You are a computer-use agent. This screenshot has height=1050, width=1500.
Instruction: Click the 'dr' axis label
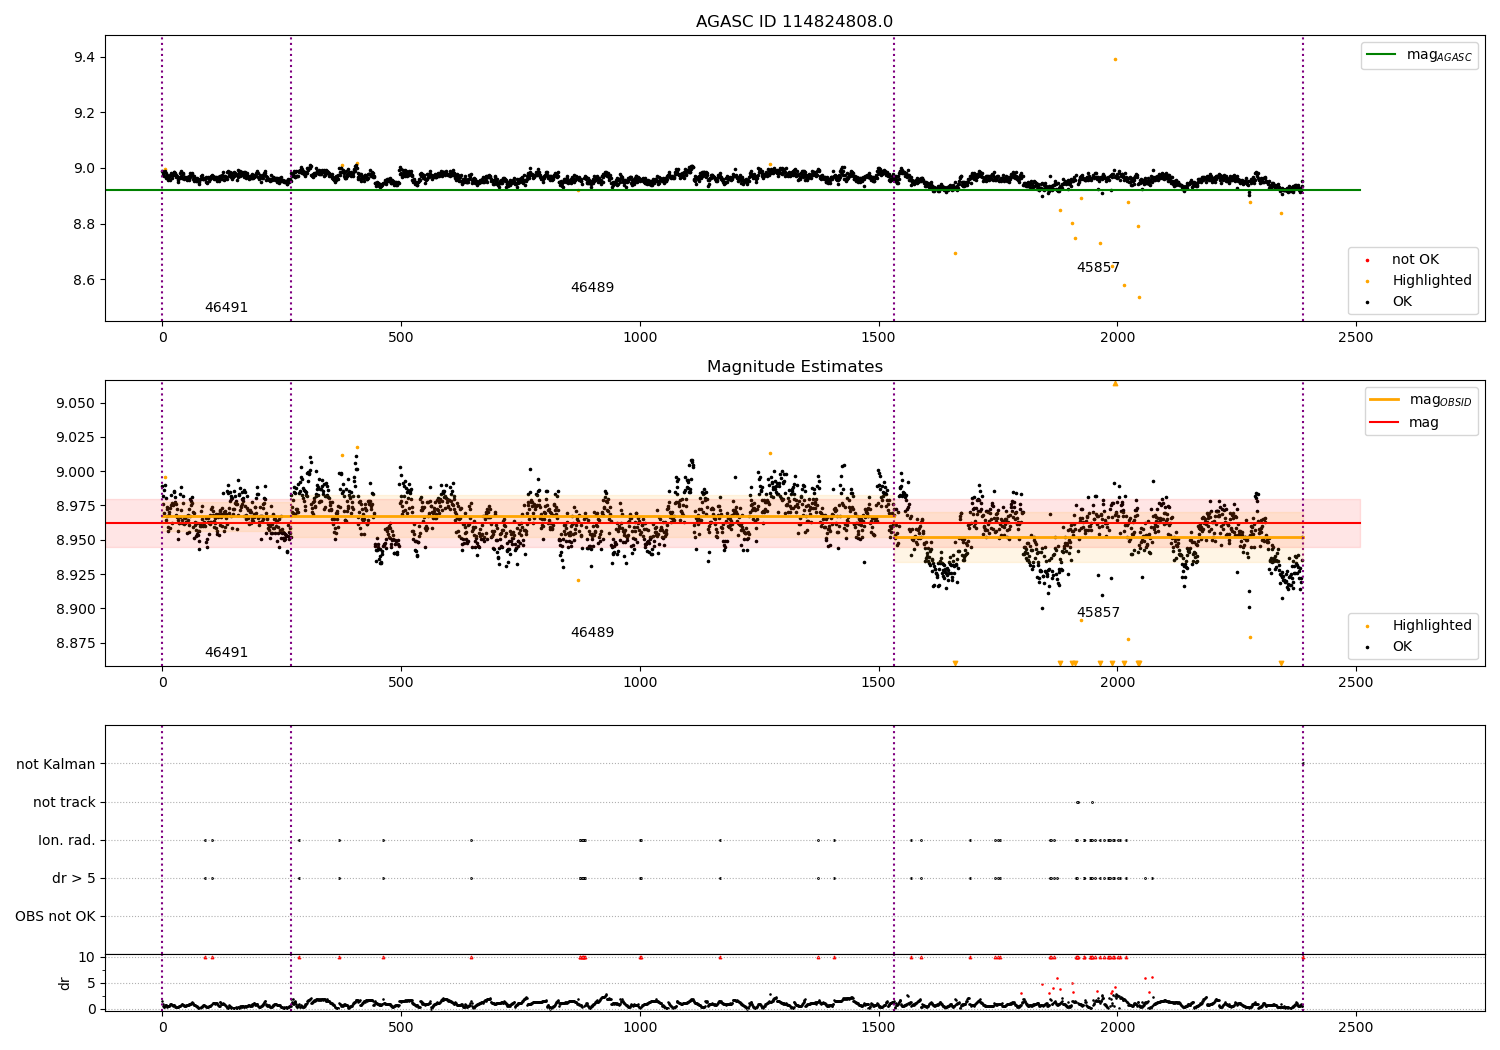pyautogui.click(x=65, y=983)
